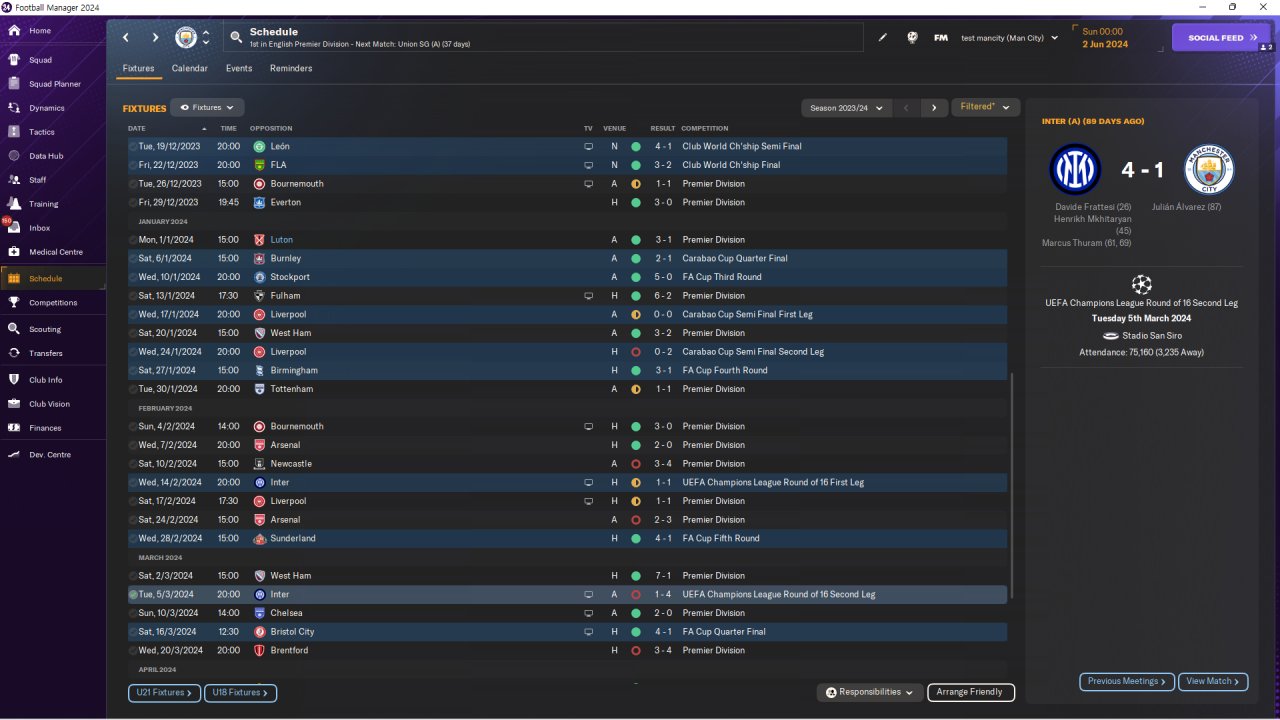Open the Filtered dropdown

click(x=985, y=107)
